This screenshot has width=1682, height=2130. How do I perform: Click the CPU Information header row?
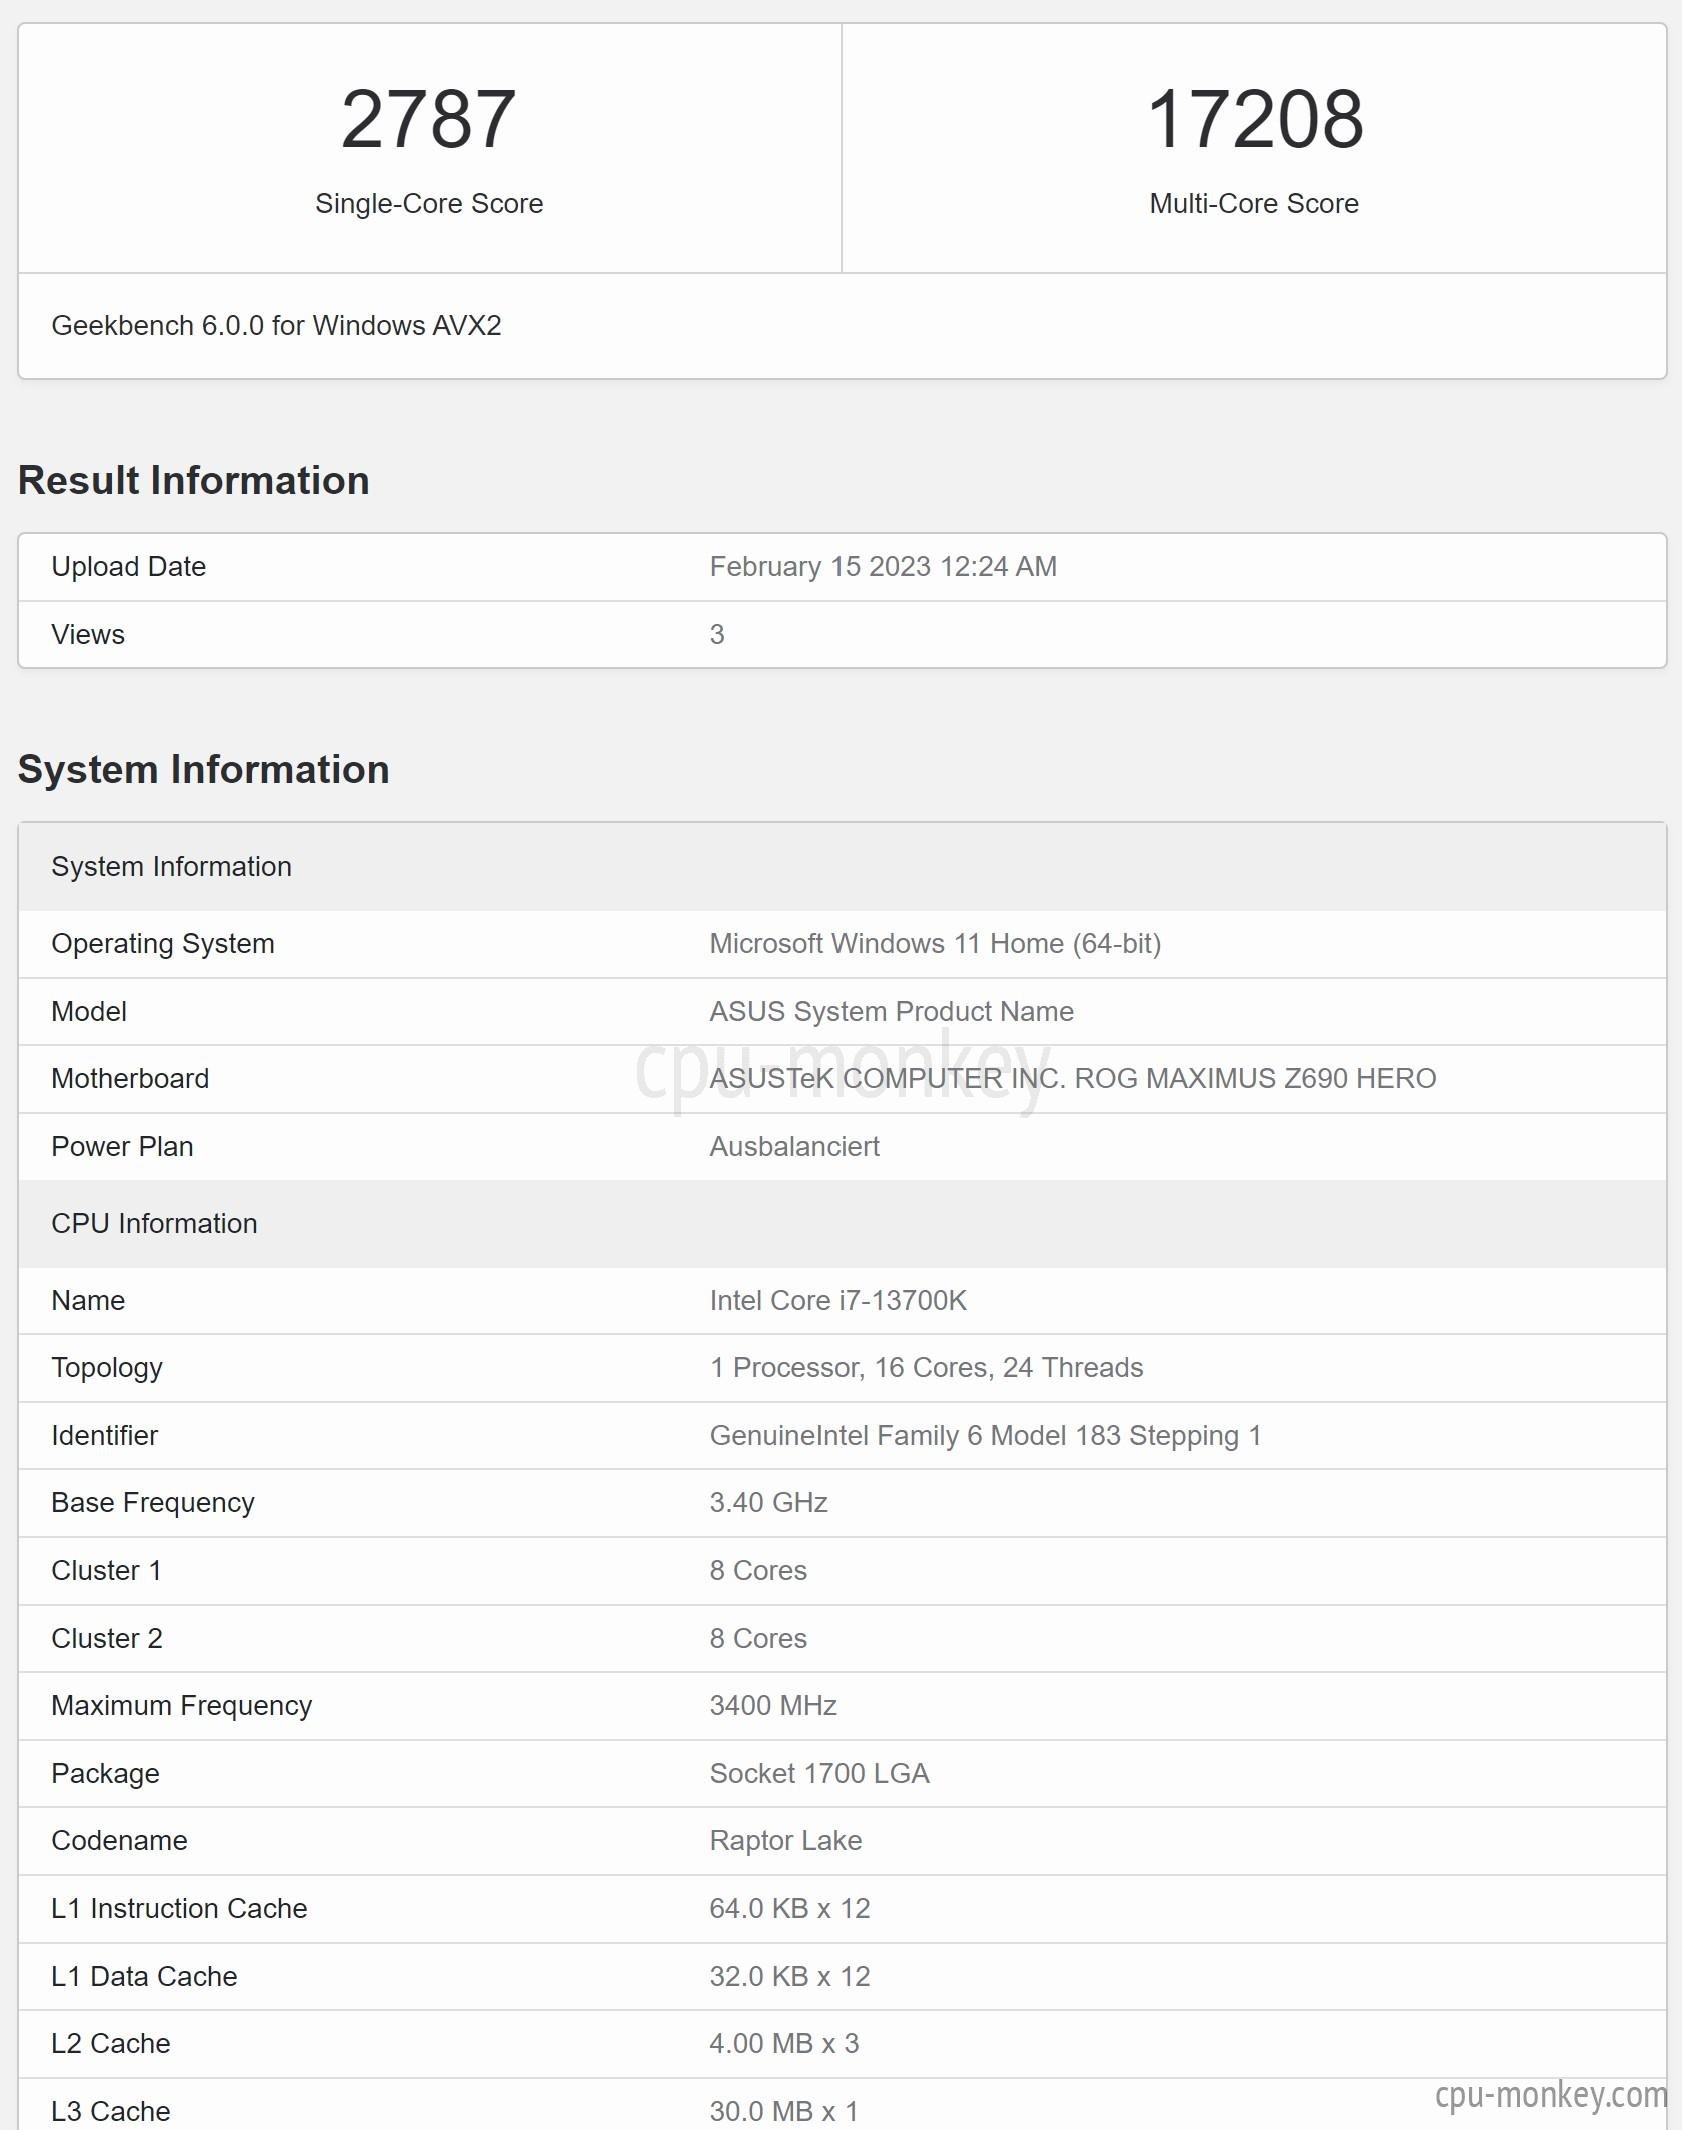842,1223
